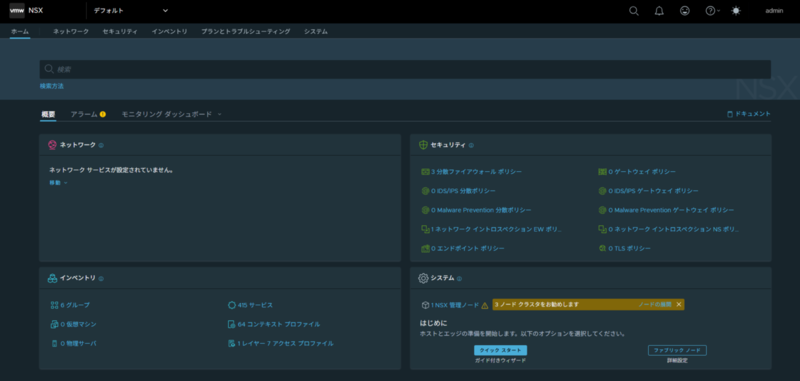Image resolution: width=800 pixels, height=381 pixels.
Task: Expand the 移動 dropdown in network panel
Action: 58,183
